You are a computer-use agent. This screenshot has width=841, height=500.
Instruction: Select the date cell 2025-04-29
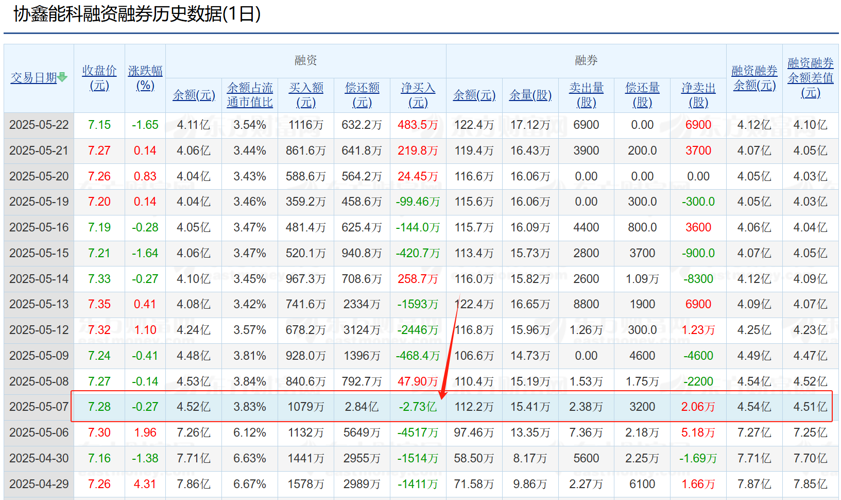(39, 484)
